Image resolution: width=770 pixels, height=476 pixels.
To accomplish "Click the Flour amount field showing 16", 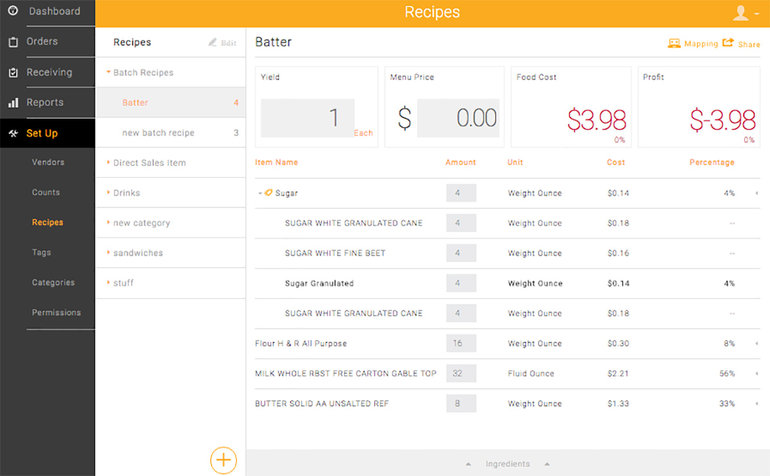I will tap(461, 343).
